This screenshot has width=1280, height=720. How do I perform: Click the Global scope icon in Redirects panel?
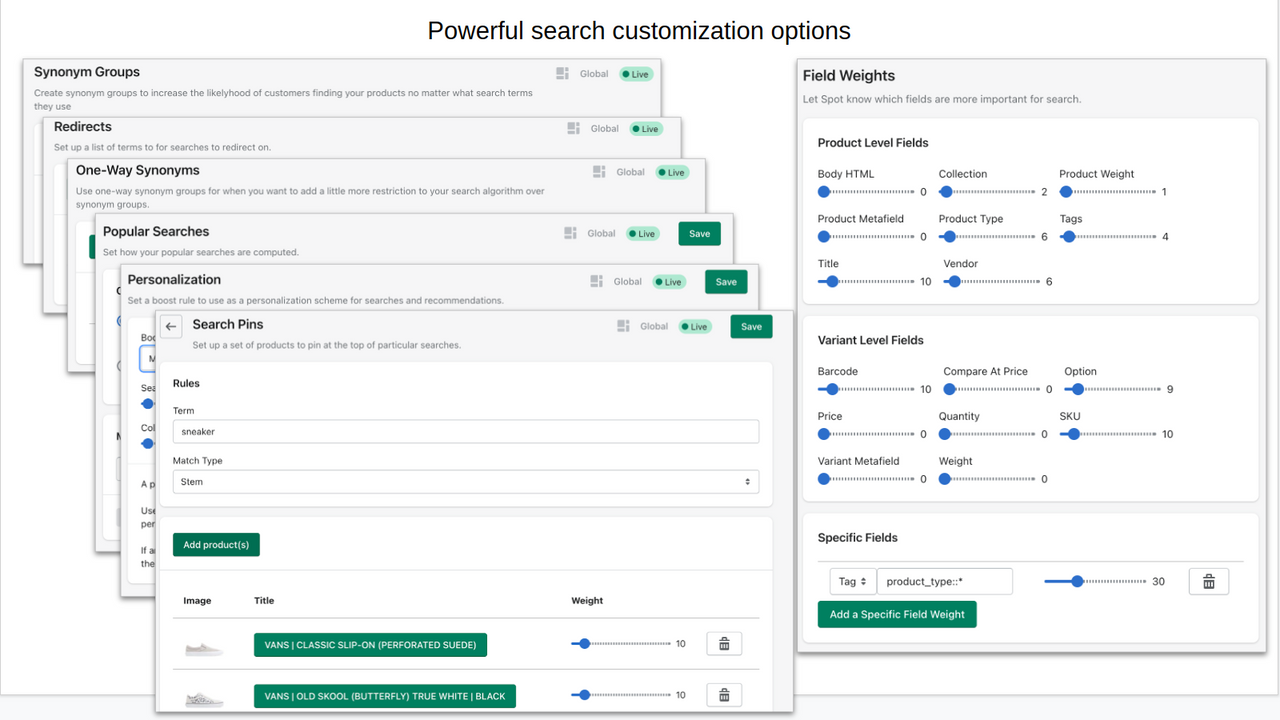click(x=573, y=128)
